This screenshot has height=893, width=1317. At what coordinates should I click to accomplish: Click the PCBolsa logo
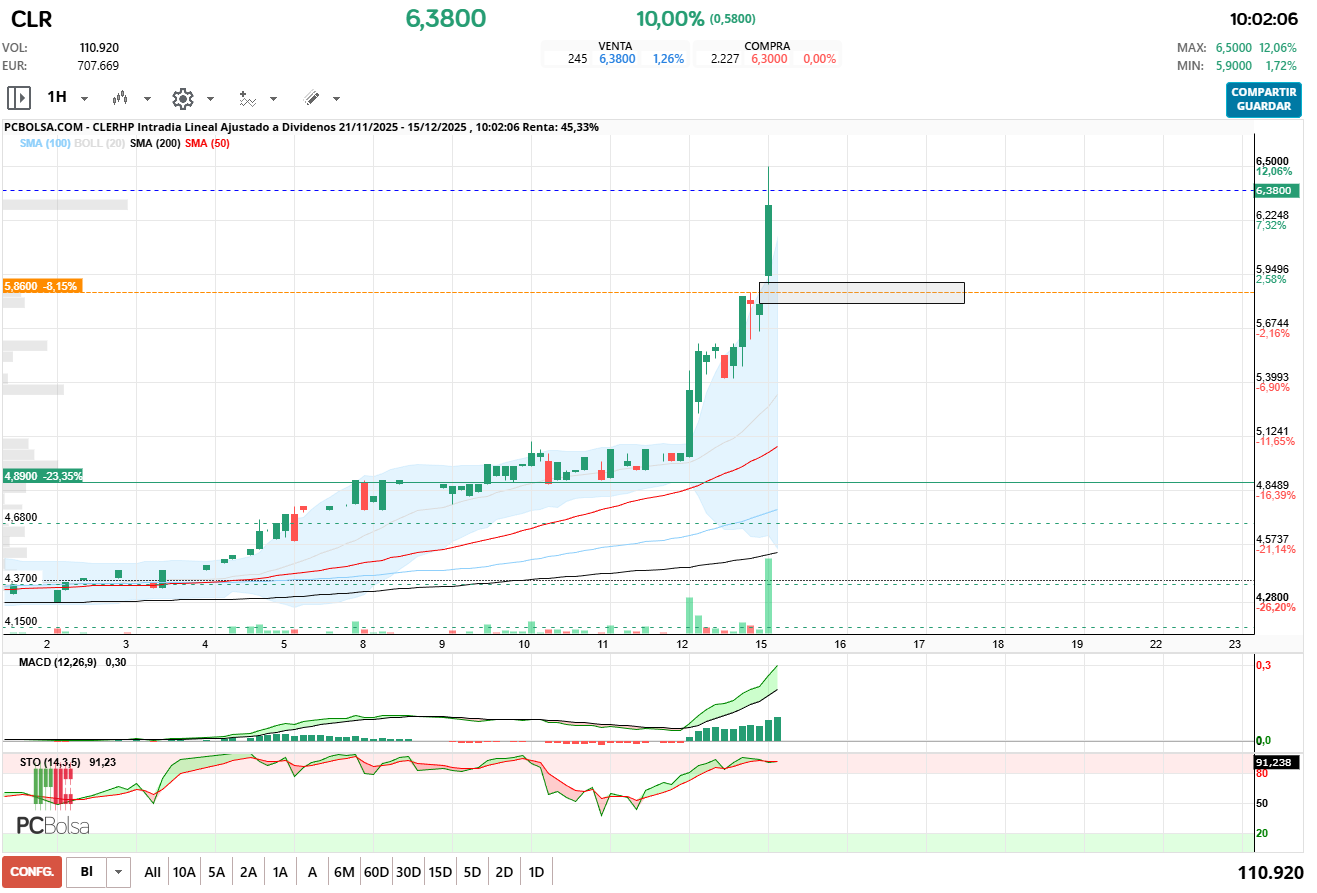[x=53, y=825]
